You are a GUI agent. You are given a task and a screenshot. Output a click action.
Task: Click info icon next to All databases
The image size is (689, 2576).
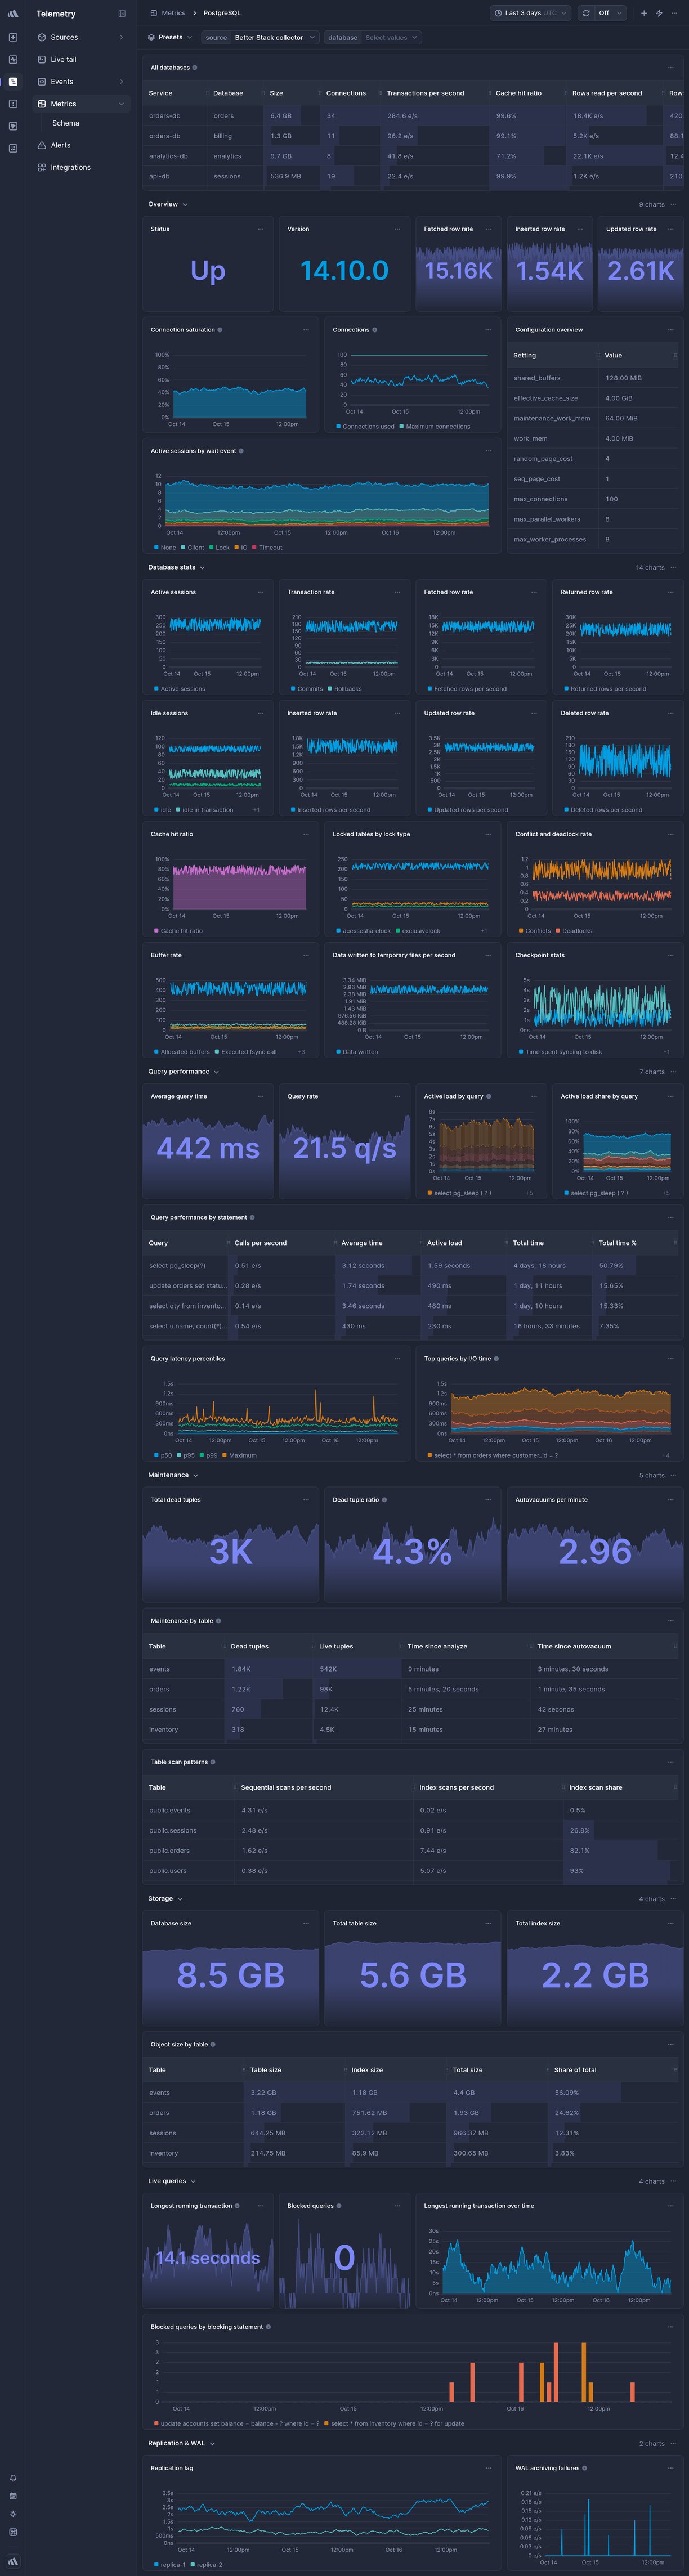click(195, 68)
